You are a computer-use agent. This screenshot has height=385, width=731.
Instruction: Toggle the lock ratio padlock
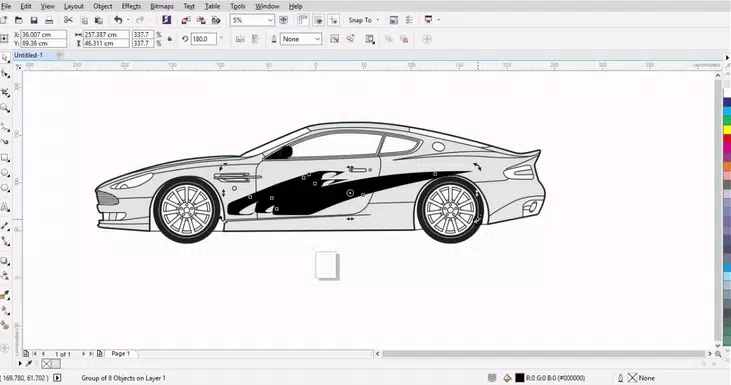[x=170, y=39]
